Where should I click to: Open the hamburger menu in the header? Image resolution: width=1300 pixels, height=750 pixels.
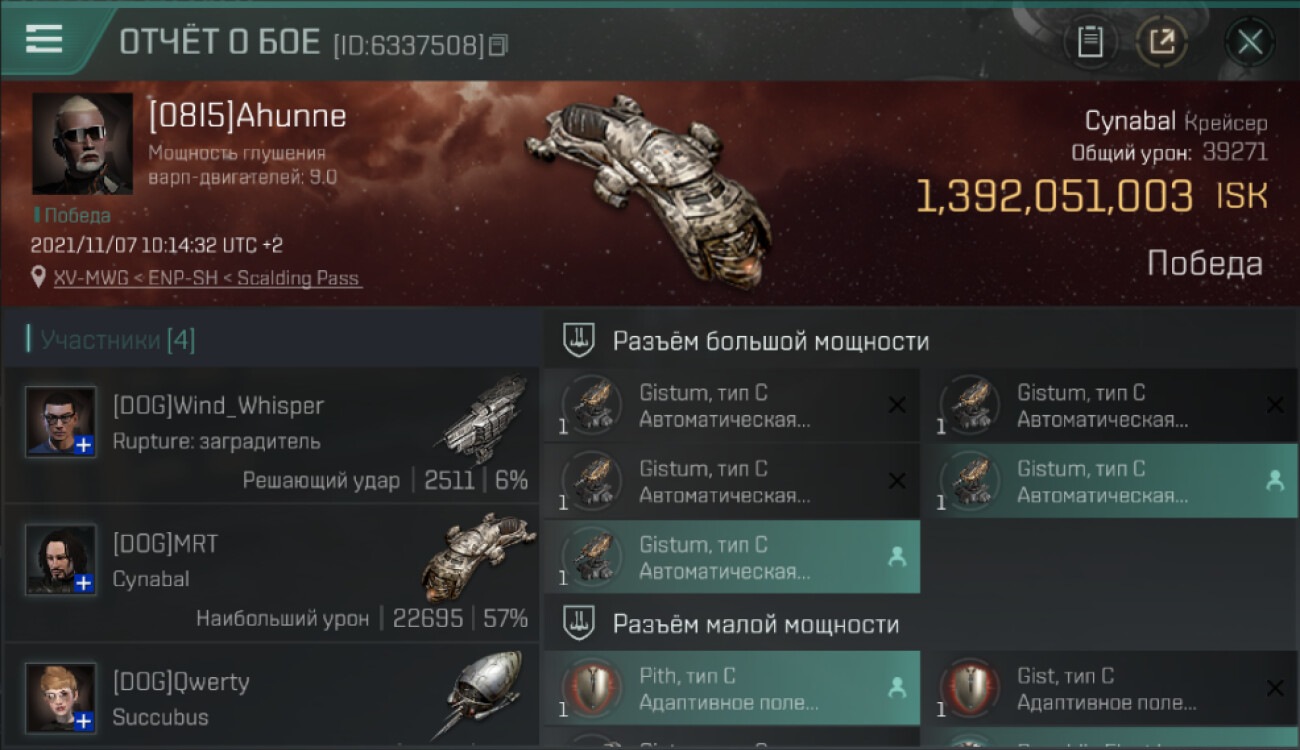coord(44,38)
